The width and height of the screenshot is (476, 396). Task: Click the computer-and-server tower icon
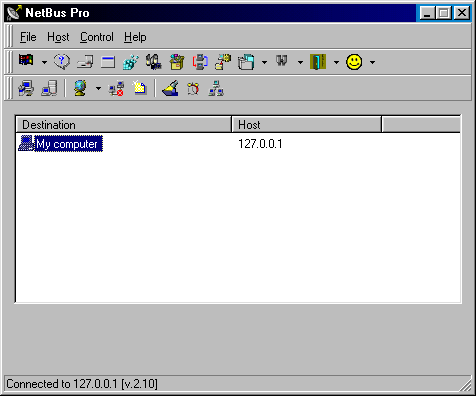click(x=49, y=88)
